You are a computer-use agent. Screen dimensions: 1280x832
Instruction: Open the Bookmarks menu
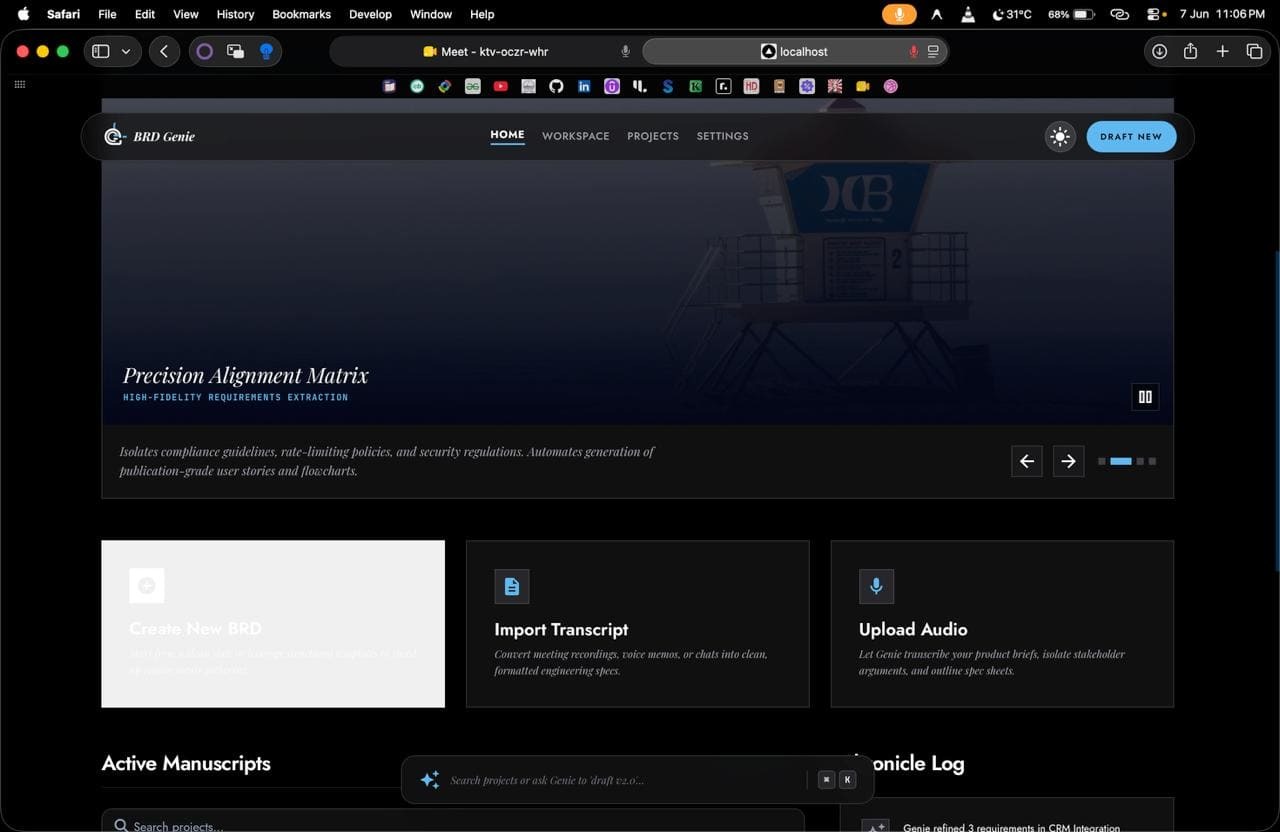(301, 14)
